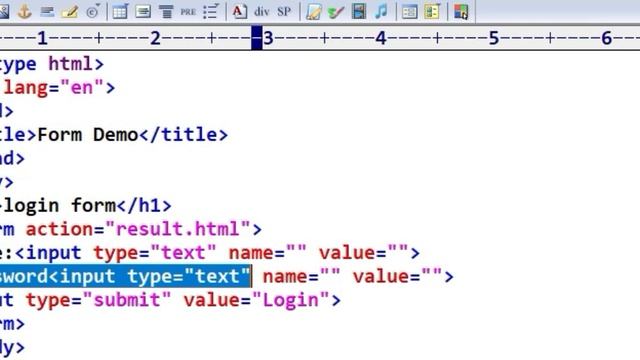
Task: Click the ruler at column marker 3
Action: coord(268,38)
